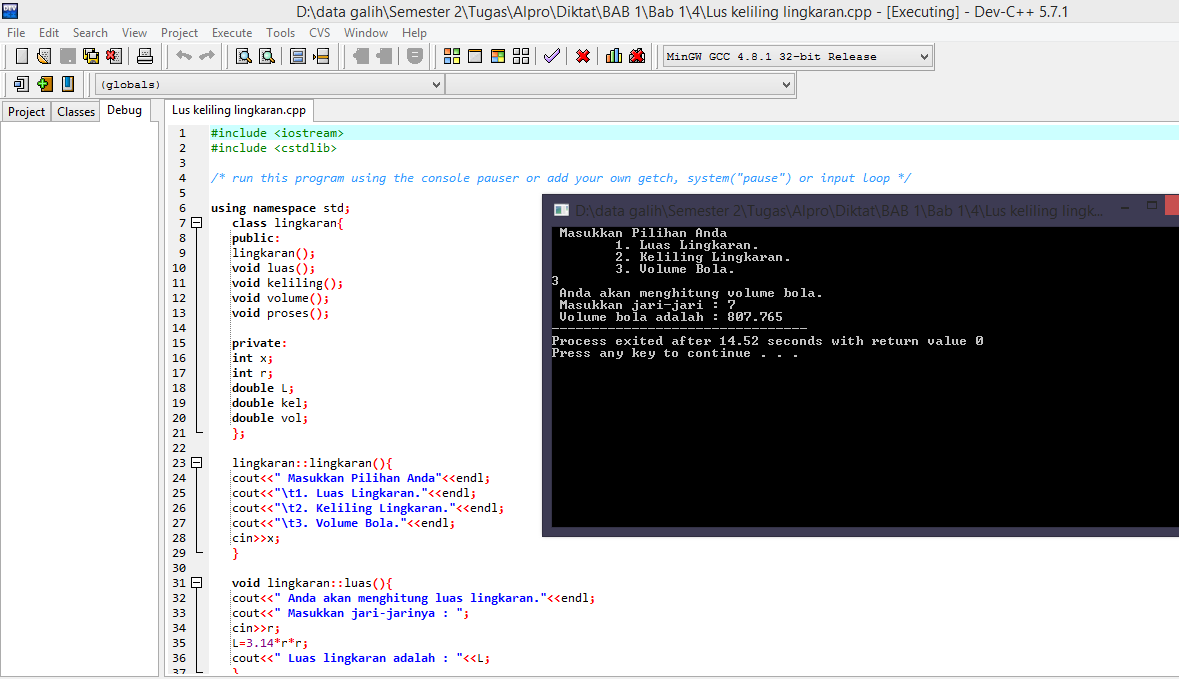The image size is (1179, 679).
Task: Click 'using namespace std;' on line 6
Action: point(280,208)
